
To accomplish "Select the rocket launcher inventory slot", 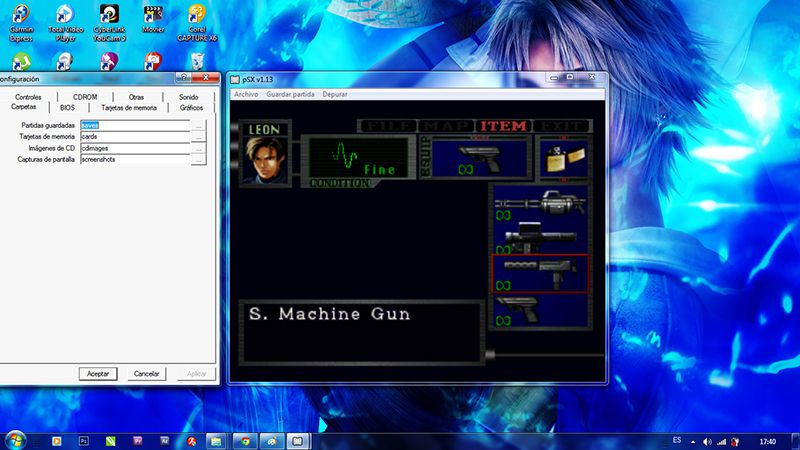I will pos(540,238).
